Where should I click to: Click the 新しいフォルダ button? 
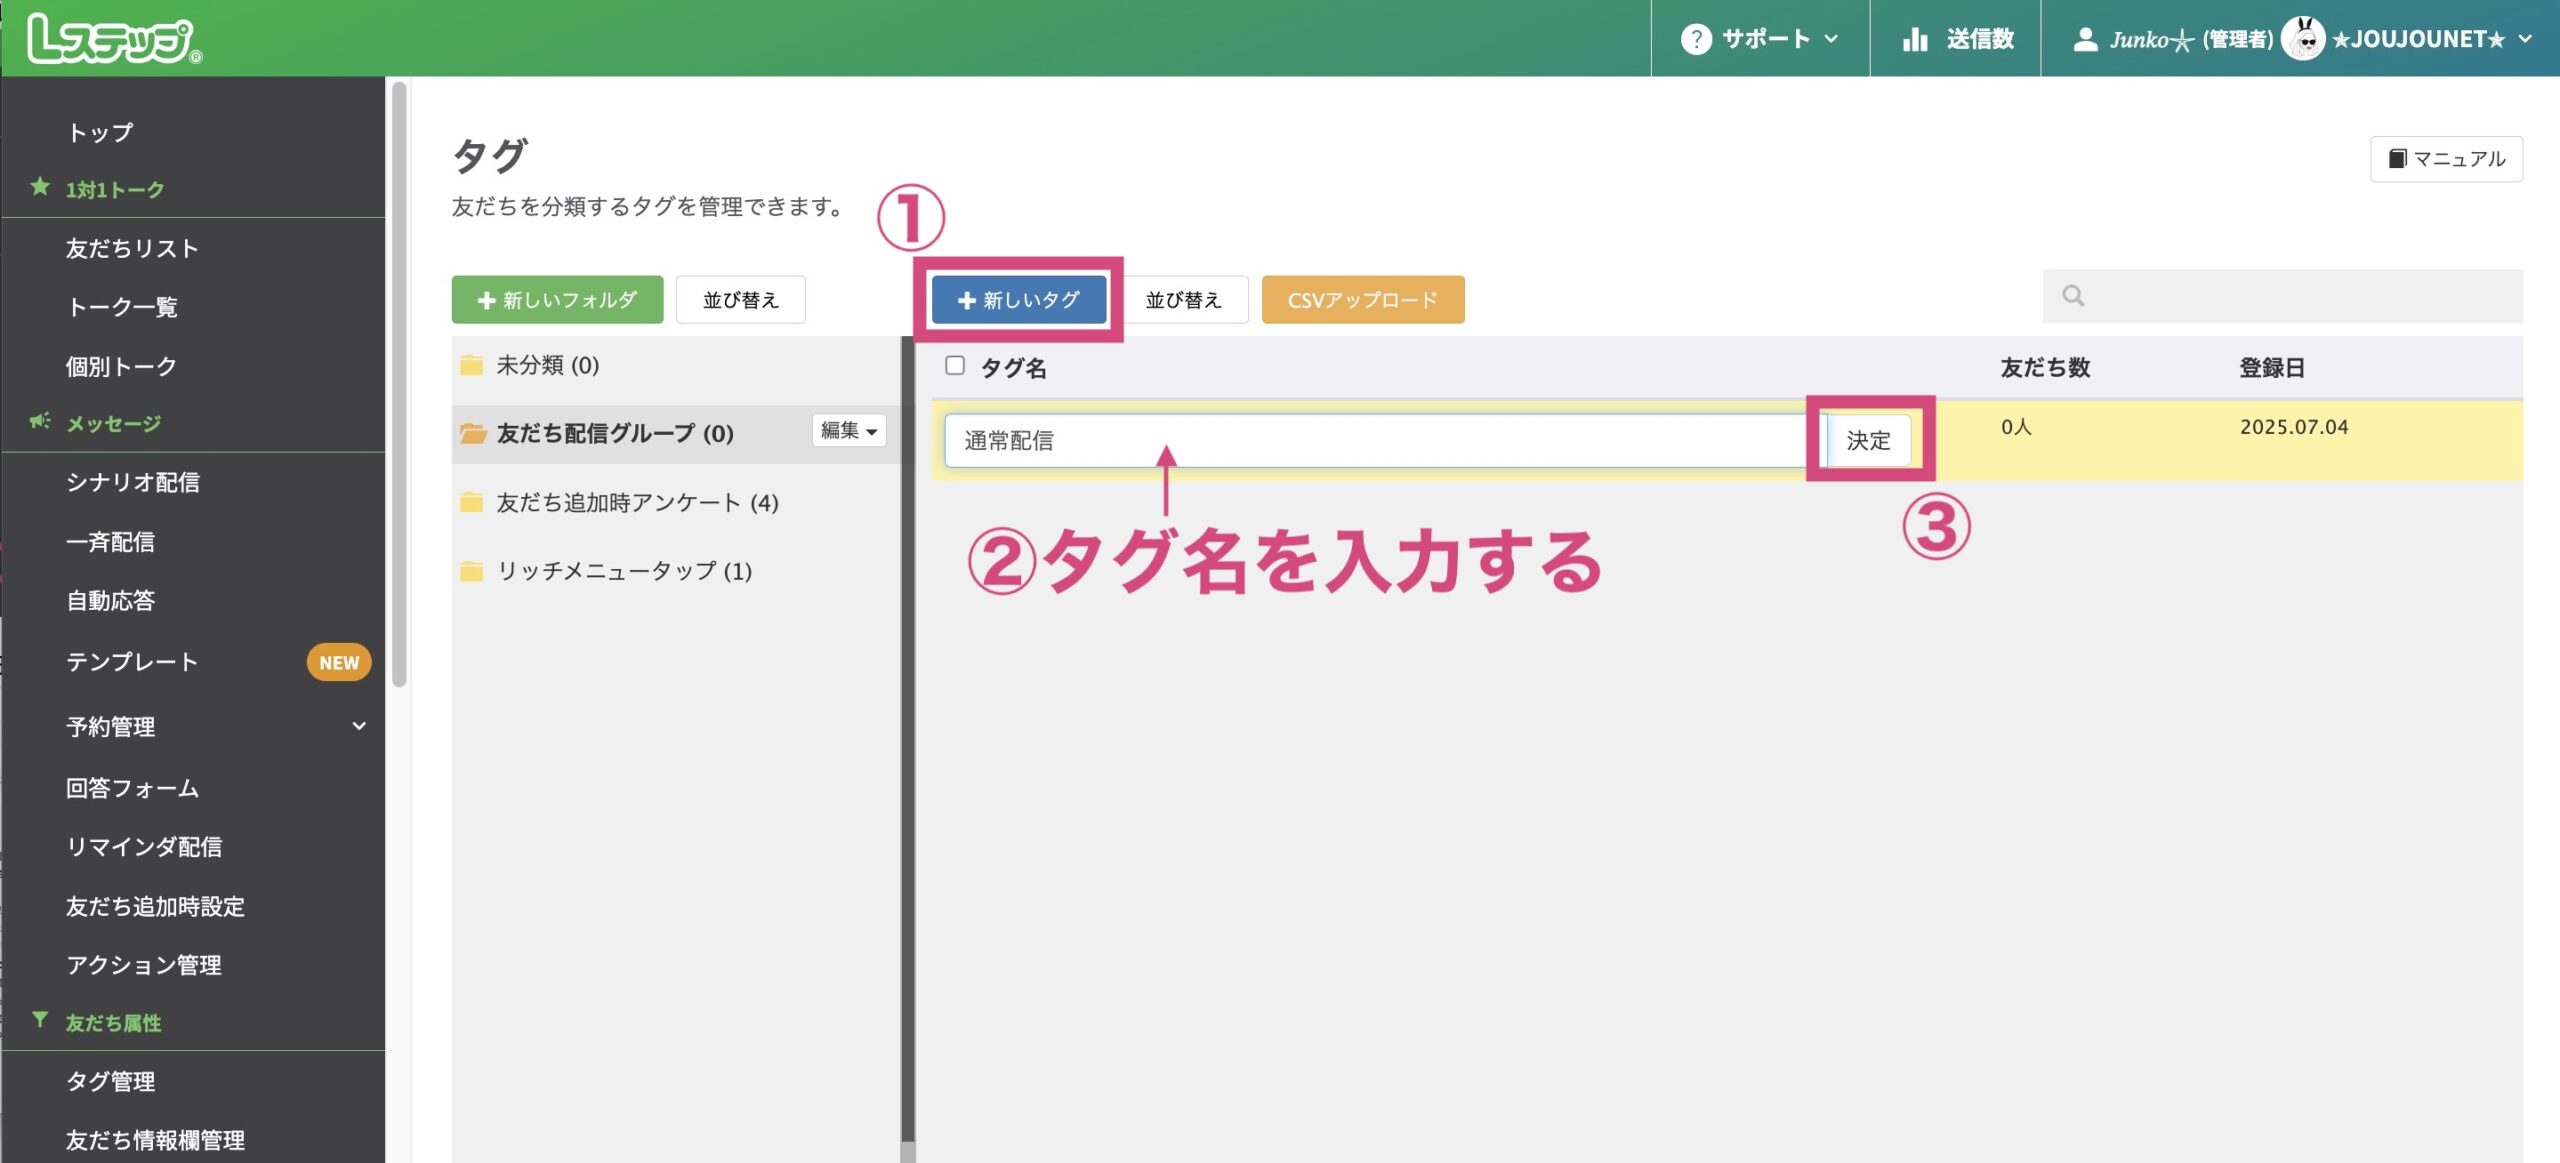[557, 299]
